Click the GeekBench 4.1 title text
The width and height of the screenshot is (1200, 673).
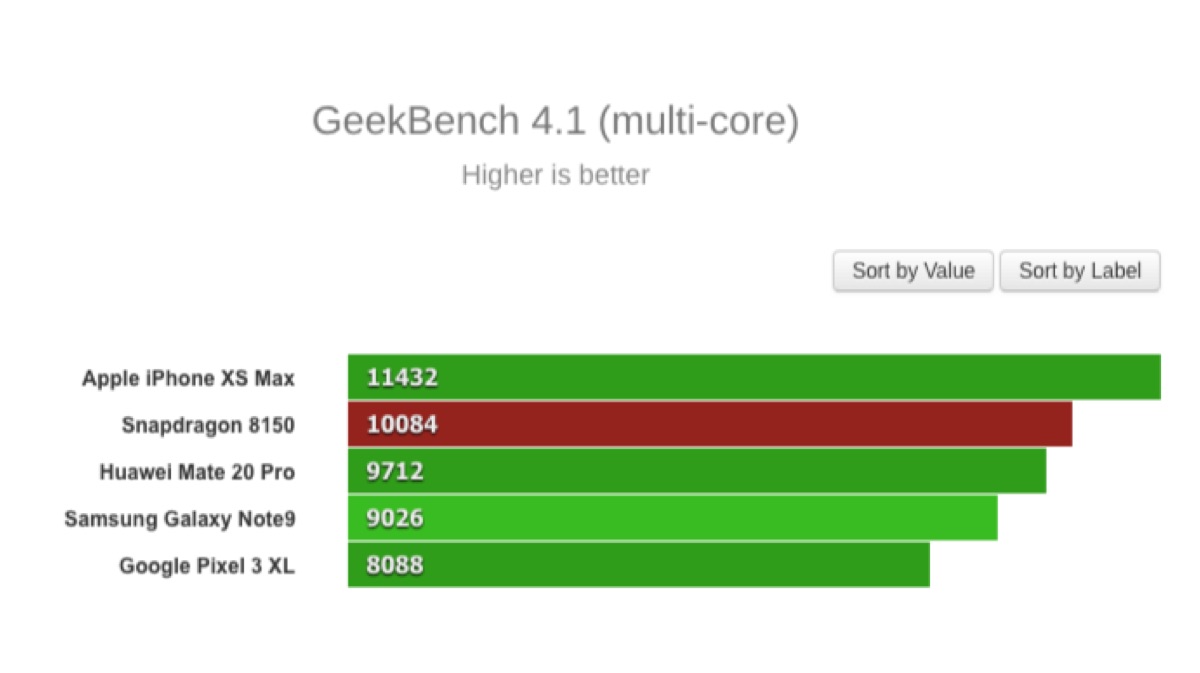pyautogui.click(x=450, y=121)
